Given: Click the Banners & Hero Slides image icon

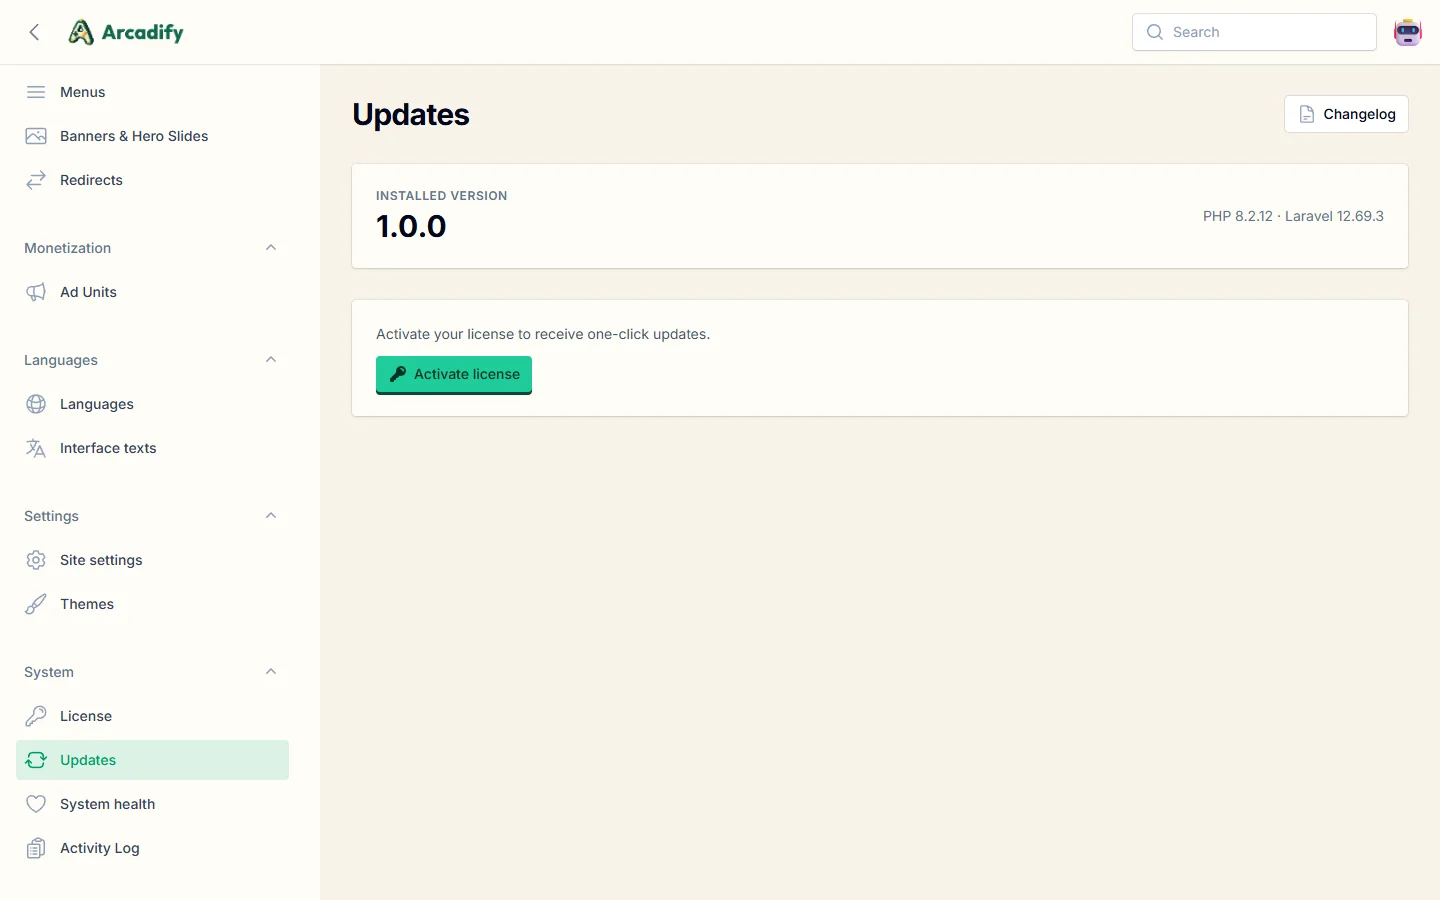Looking at the screenshot, I should (36, 136).
